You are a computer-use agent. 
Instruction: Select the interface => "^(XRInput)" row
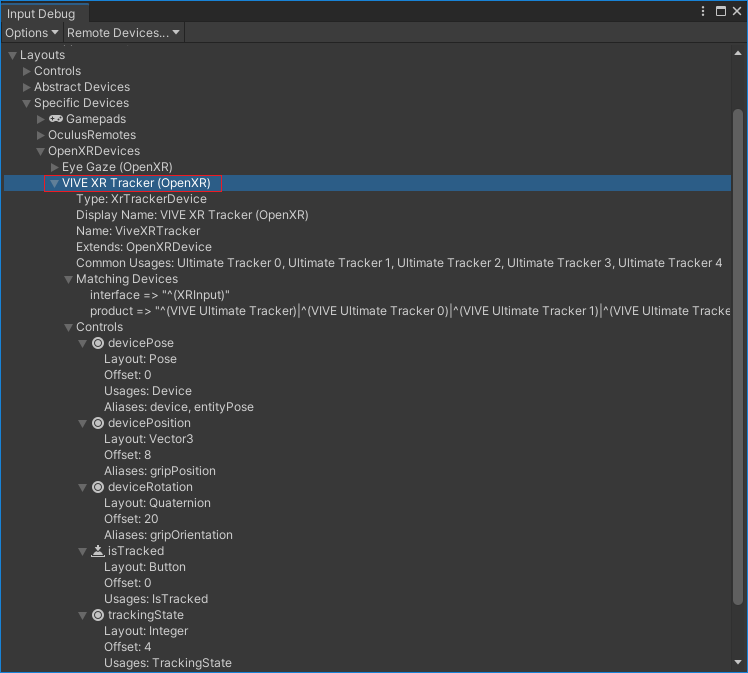pos(367,295)
